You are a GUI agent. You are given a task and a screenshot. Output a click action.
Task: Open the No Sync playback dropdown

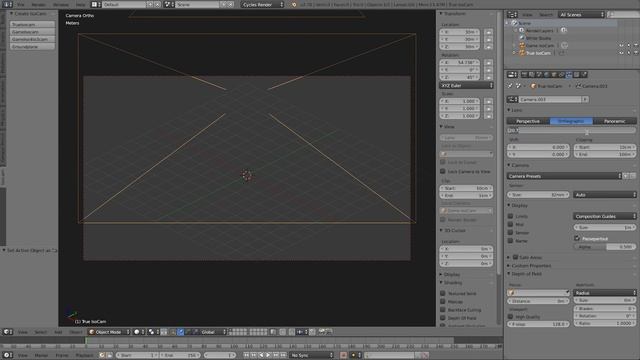[312, 355]
